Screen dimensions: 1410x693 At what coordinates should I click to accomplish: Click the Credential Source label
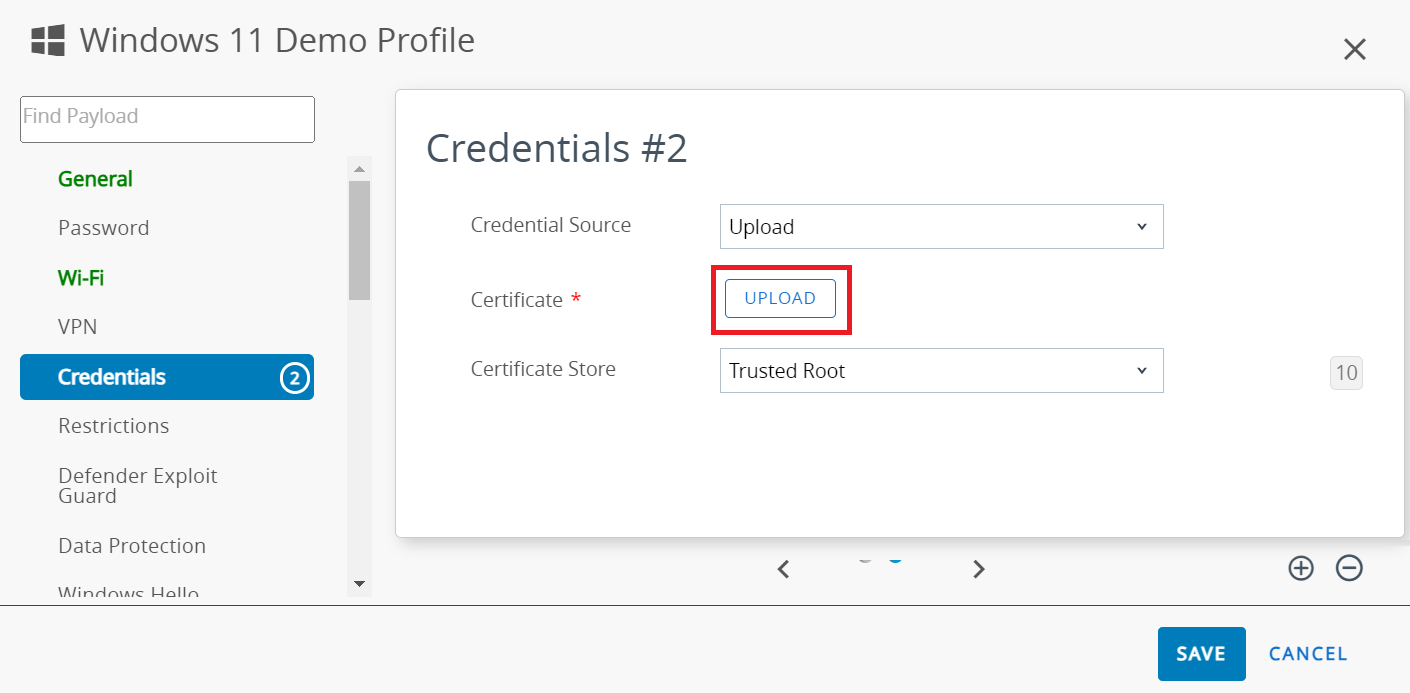(x=551, y=225)
